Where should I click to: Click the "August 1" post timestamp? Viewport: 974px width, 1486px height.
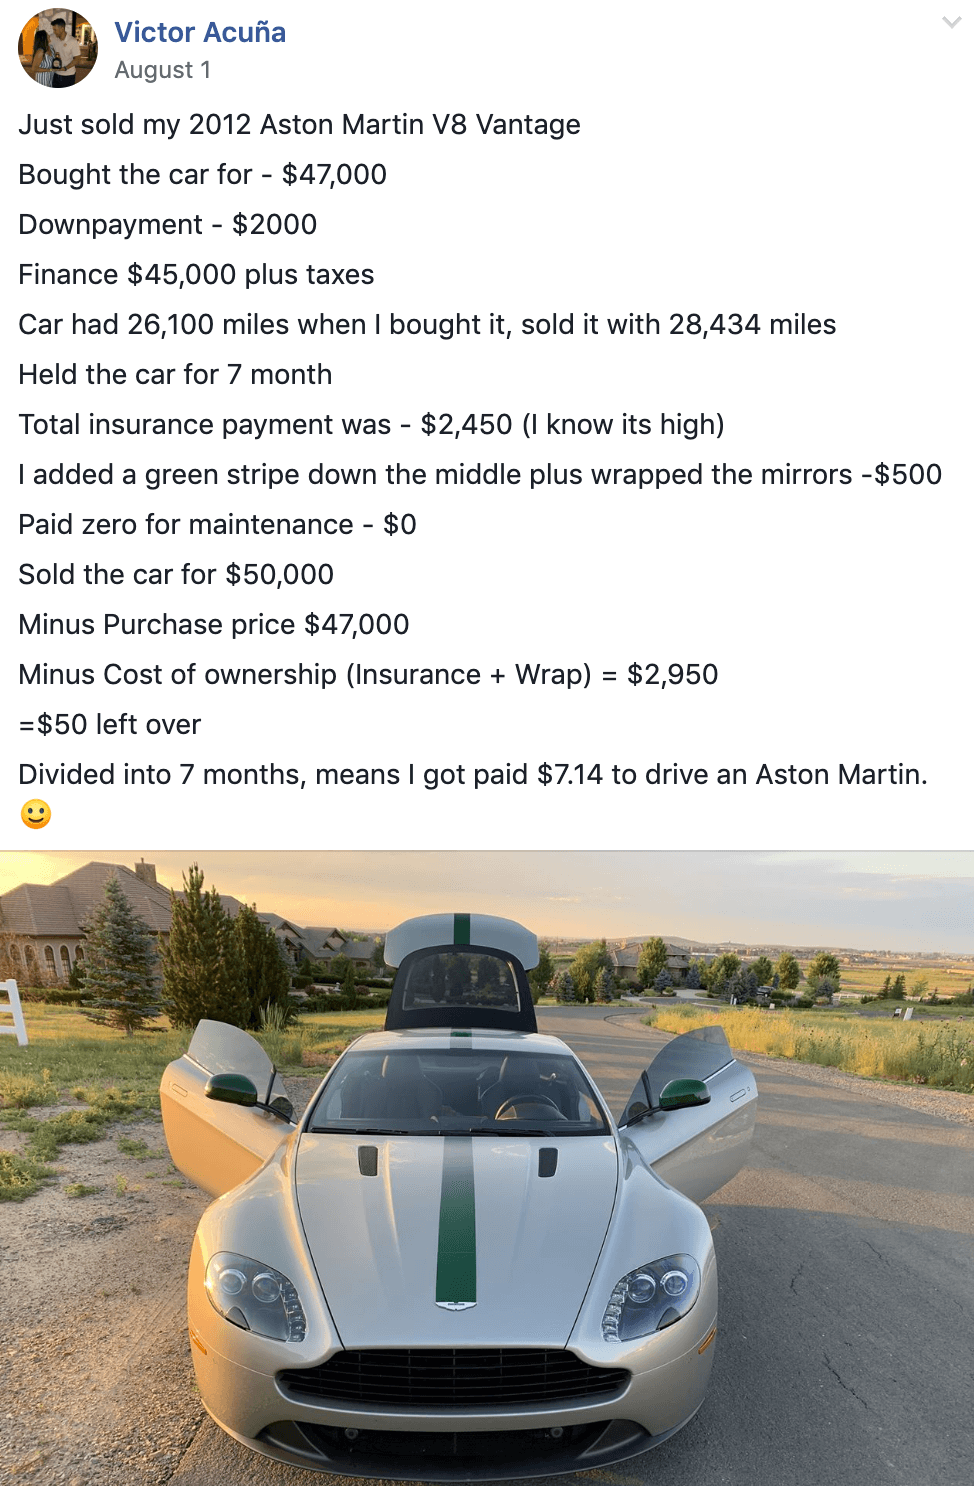coord(162,70)
